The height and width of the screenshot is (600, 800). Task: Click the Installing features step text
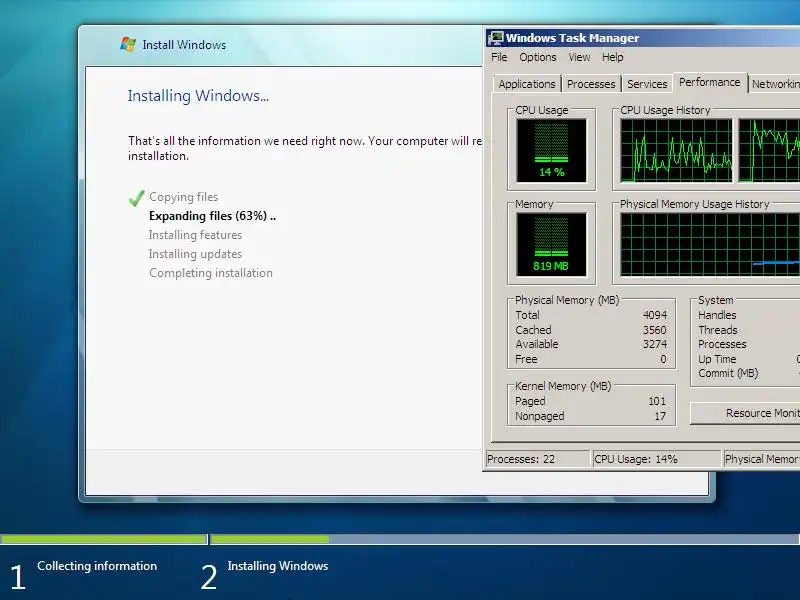(x=195, y=235)
